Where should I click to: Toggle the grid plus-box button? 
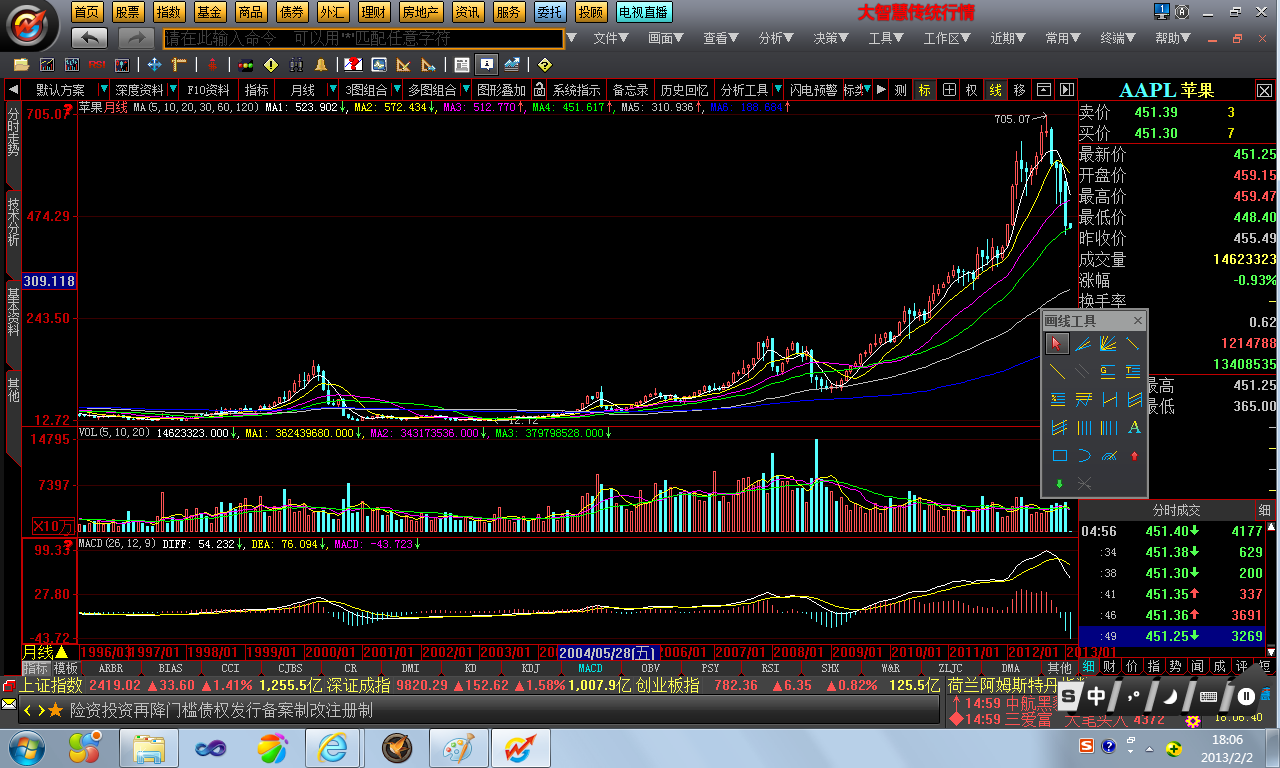click(x=949, y=89)
